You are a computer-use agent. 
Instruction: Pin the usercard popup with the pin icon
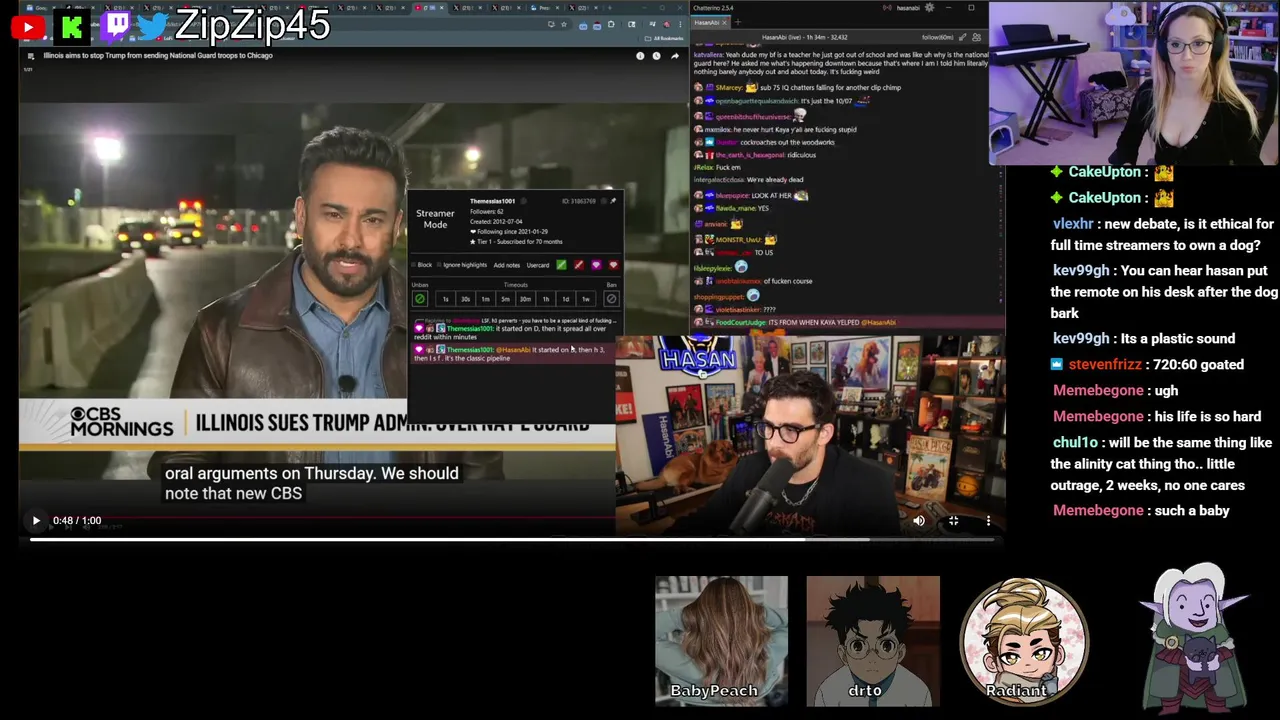coord(613,201)
